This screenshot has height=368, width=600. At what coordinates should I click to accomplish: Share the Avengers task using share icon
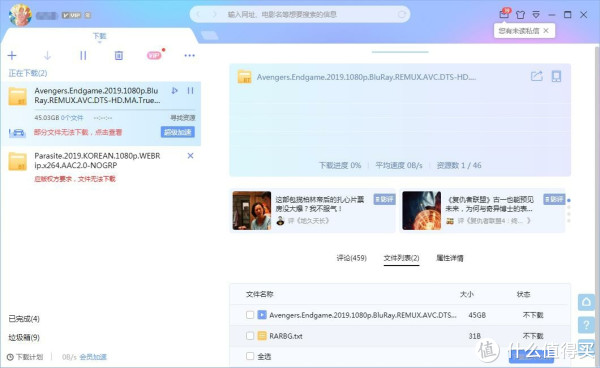coord(537,76)
